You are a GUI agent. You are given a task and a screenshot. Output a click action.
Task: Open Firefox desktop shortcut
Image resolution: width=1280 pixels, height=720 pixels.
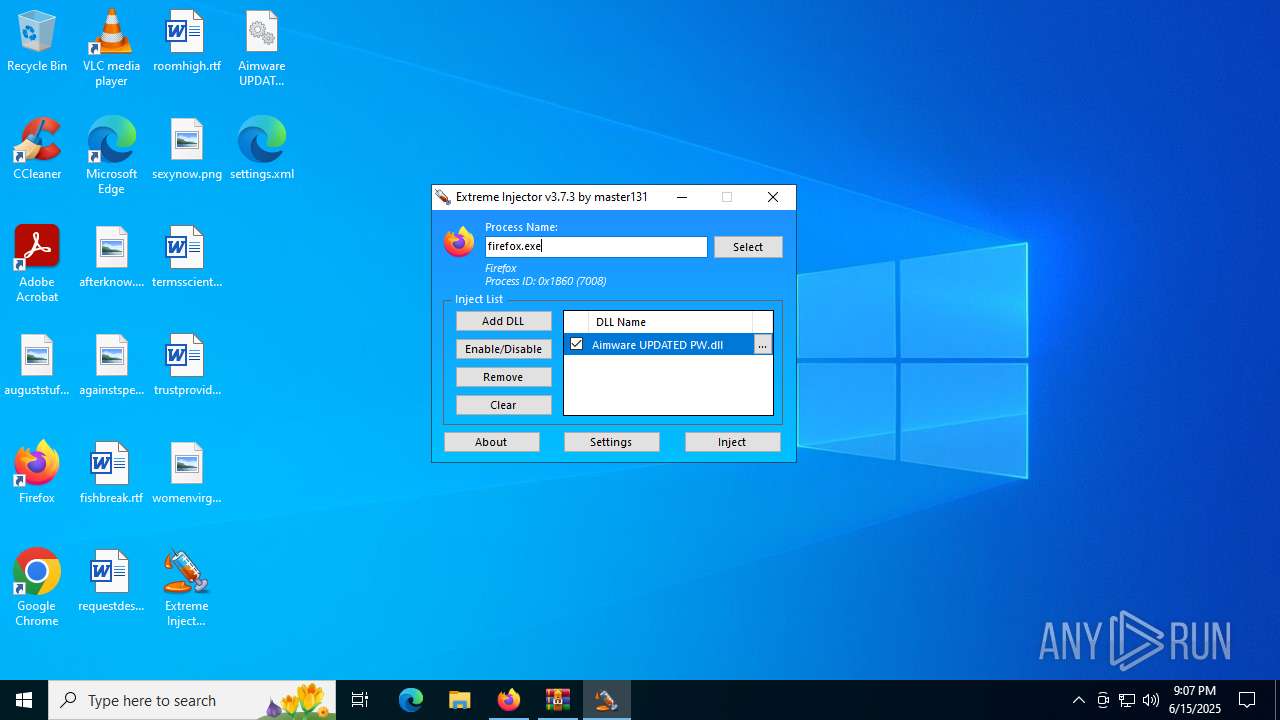pyautogui.click(x=37, y=473)
